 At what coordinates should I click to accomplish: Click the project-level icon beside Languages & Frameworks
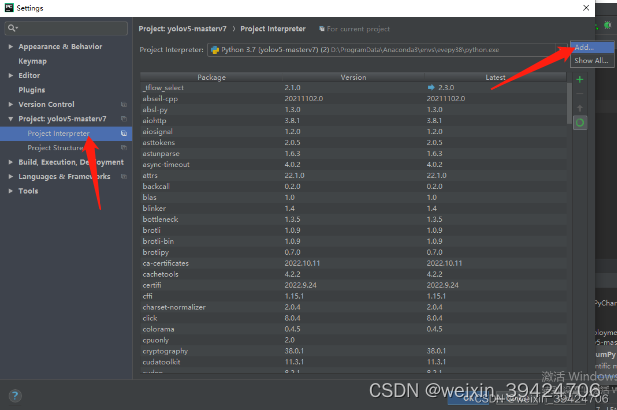pos(124,176)
